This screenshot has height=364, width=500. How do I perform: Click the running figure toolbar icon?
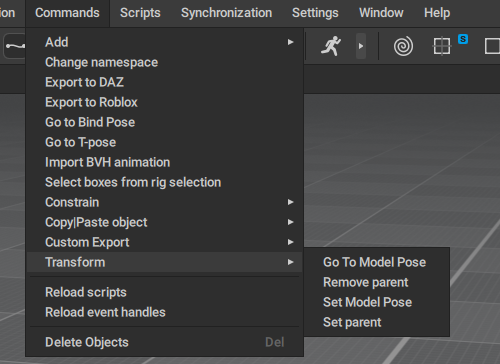(x=331, y=46)
